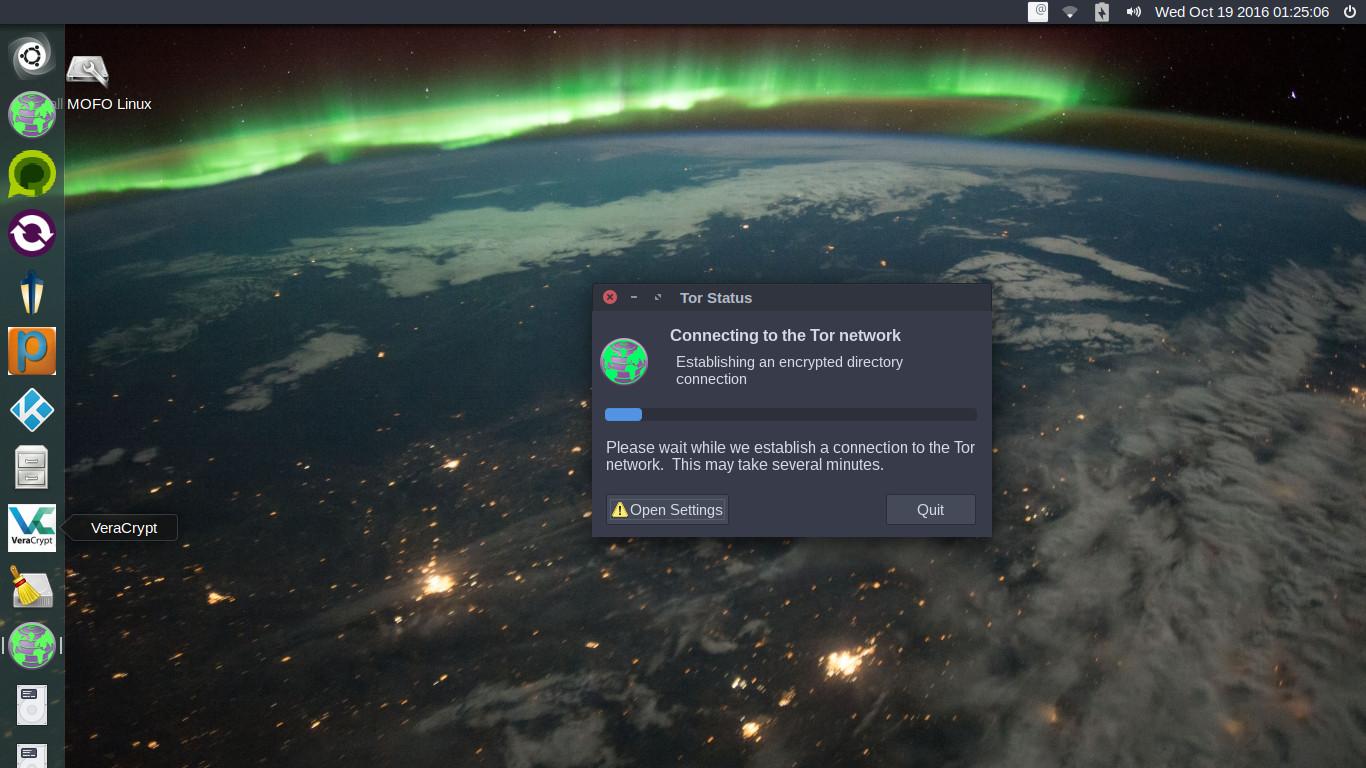Open the fully visible media drive dock icon
1366x768 pixels.
tap(32, 705)
